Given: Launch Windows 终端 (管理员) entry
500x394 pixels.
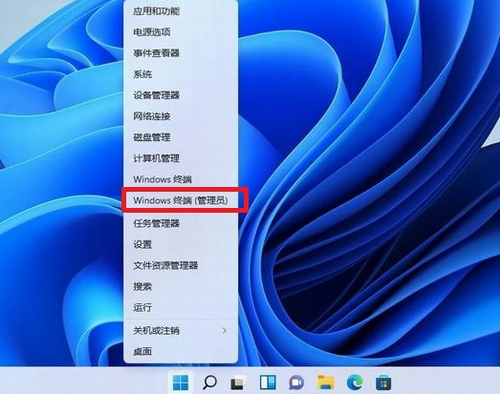Looking at the screenshot, I should [x=181, y=200].
